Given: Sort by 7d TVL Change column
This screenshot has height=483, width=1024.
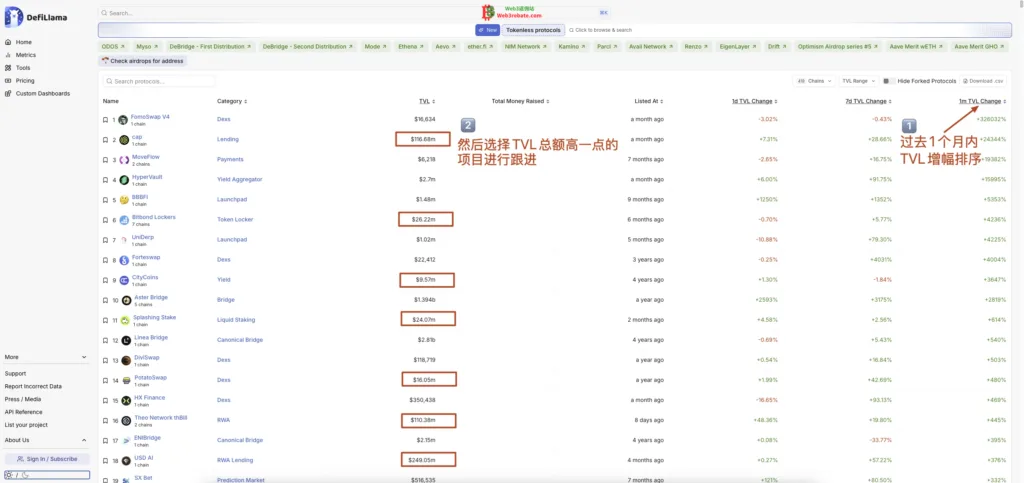Looking at the screenshot, I should point(869,101).
